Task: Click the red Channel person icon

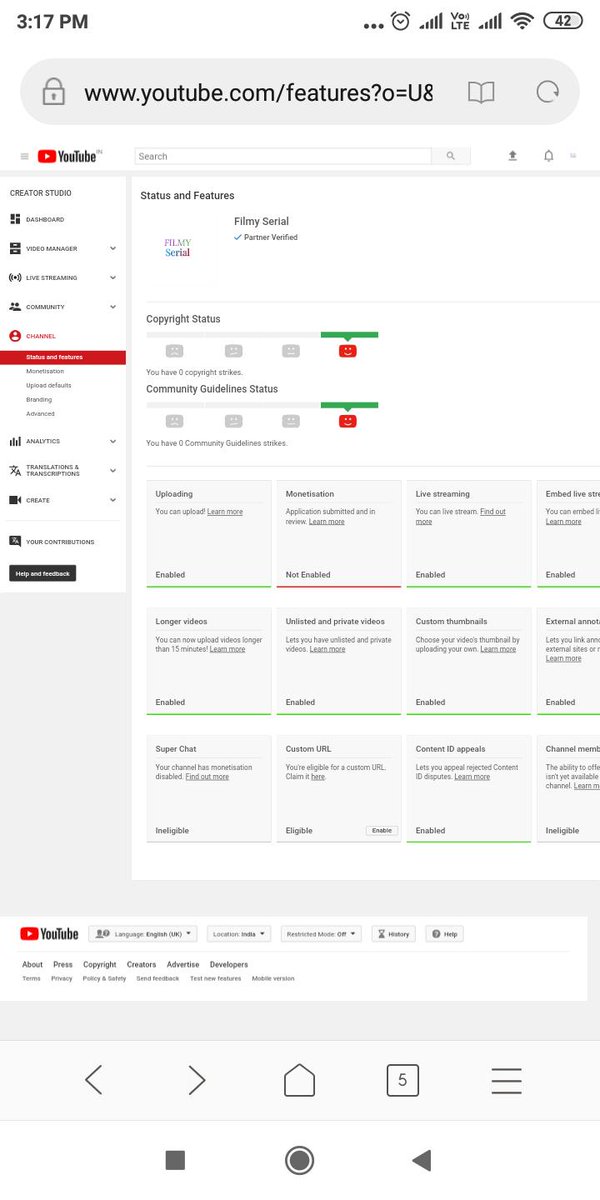Action: (15, 336)
